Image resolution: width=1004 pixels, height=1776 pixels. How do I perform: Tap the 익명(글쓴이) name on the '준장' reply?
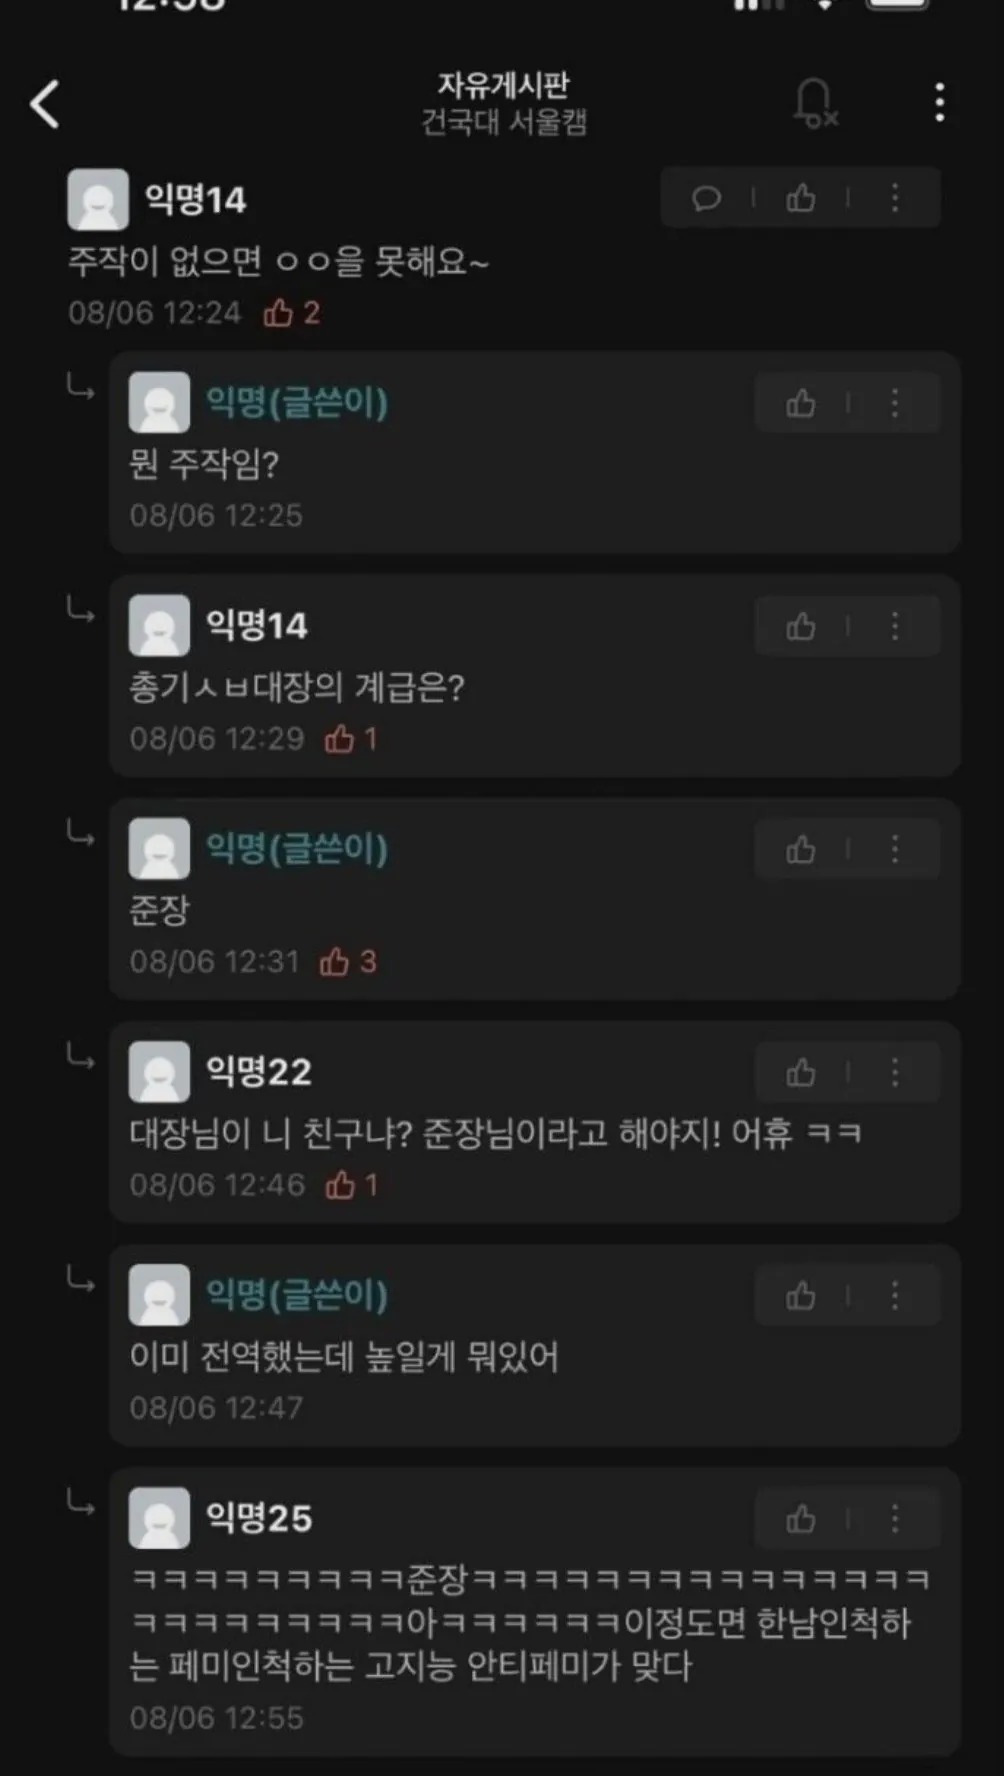(296, 849)
